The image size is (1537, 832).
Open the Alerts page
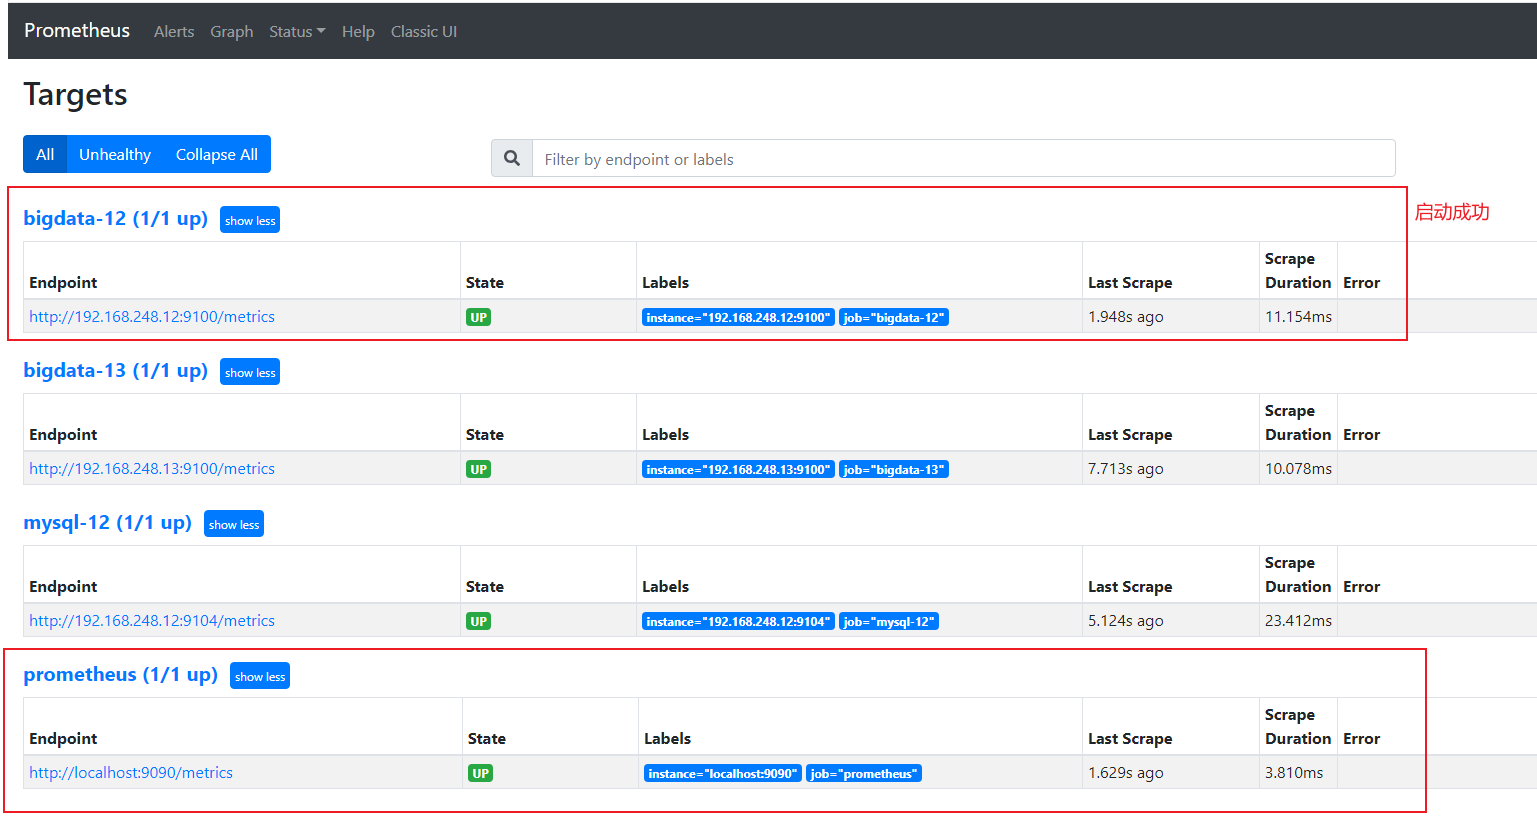(x=174, y=32)
